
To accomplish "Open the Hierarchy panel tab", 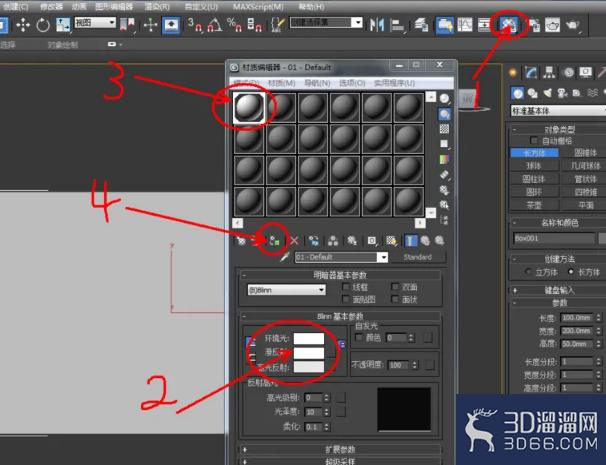I will (549, 72).
